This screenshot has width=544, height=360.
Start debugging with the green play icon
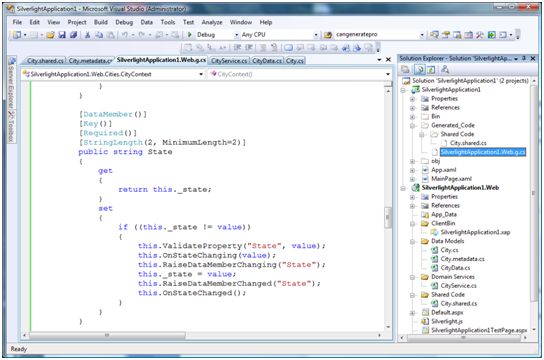189,35
